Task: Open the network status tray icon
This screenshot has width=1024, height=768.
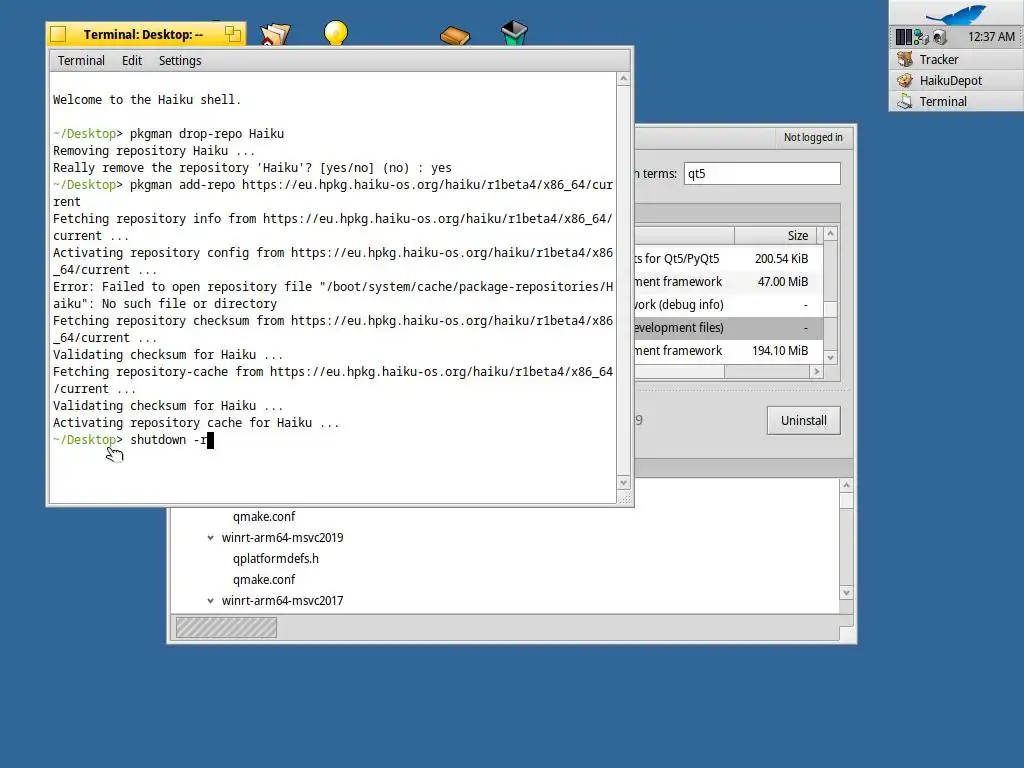Action: click(921, 37)
